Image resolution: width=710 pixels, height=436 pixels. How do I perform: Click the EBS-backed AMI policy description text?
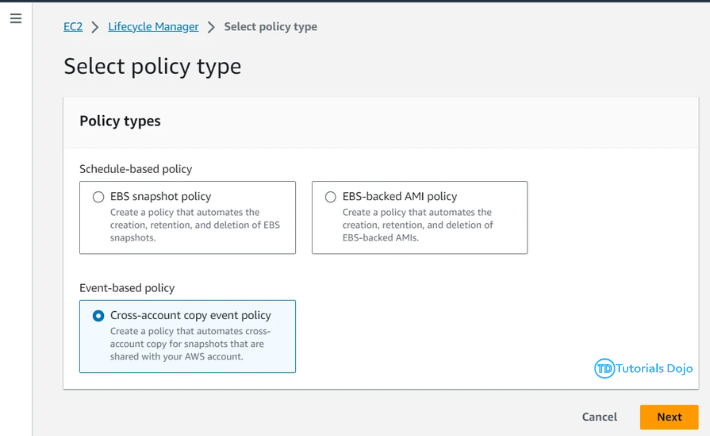[417, 225]
